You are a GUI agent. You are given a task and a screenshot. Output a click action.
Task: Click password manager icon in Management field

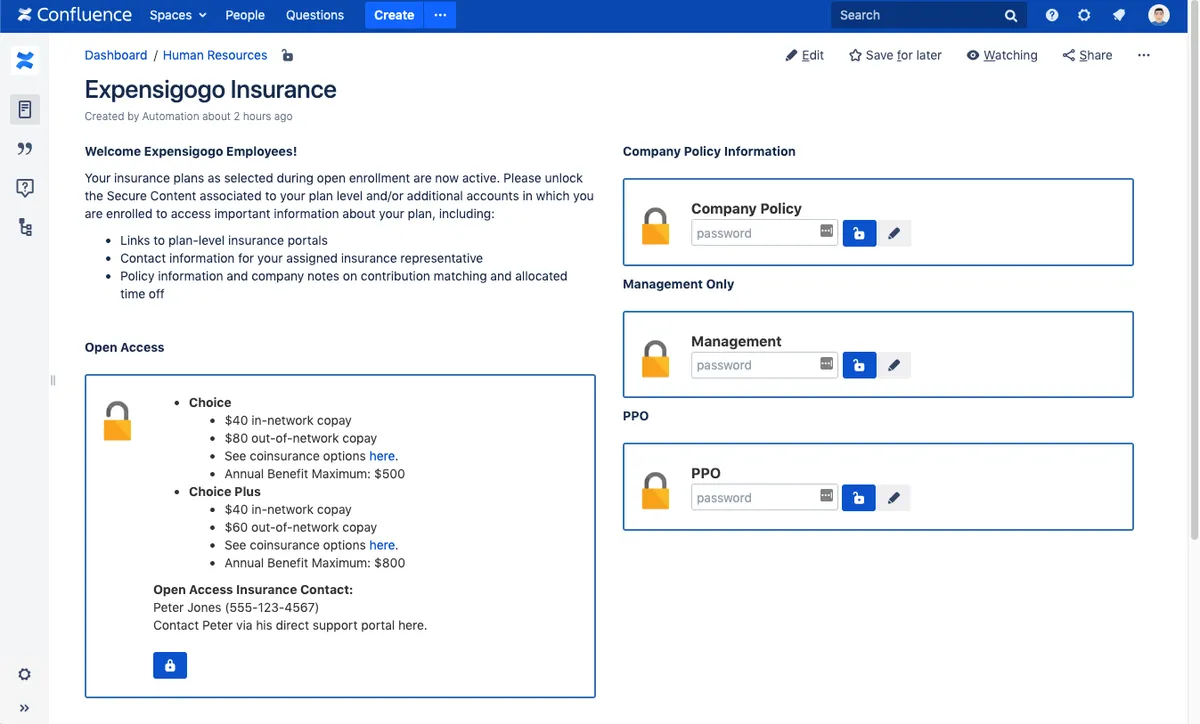pos(827,364)
